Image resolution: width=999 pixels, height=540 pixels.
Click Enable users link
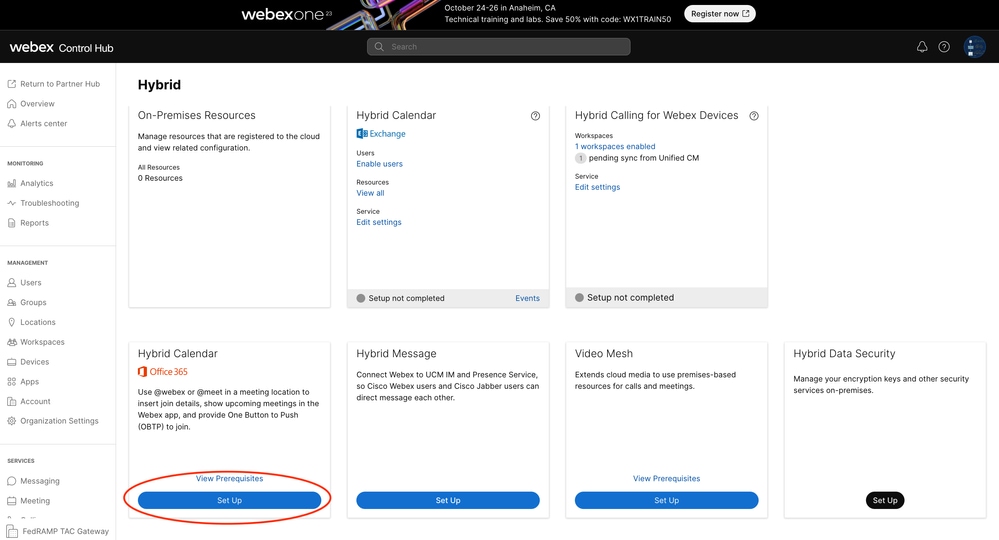379,164
